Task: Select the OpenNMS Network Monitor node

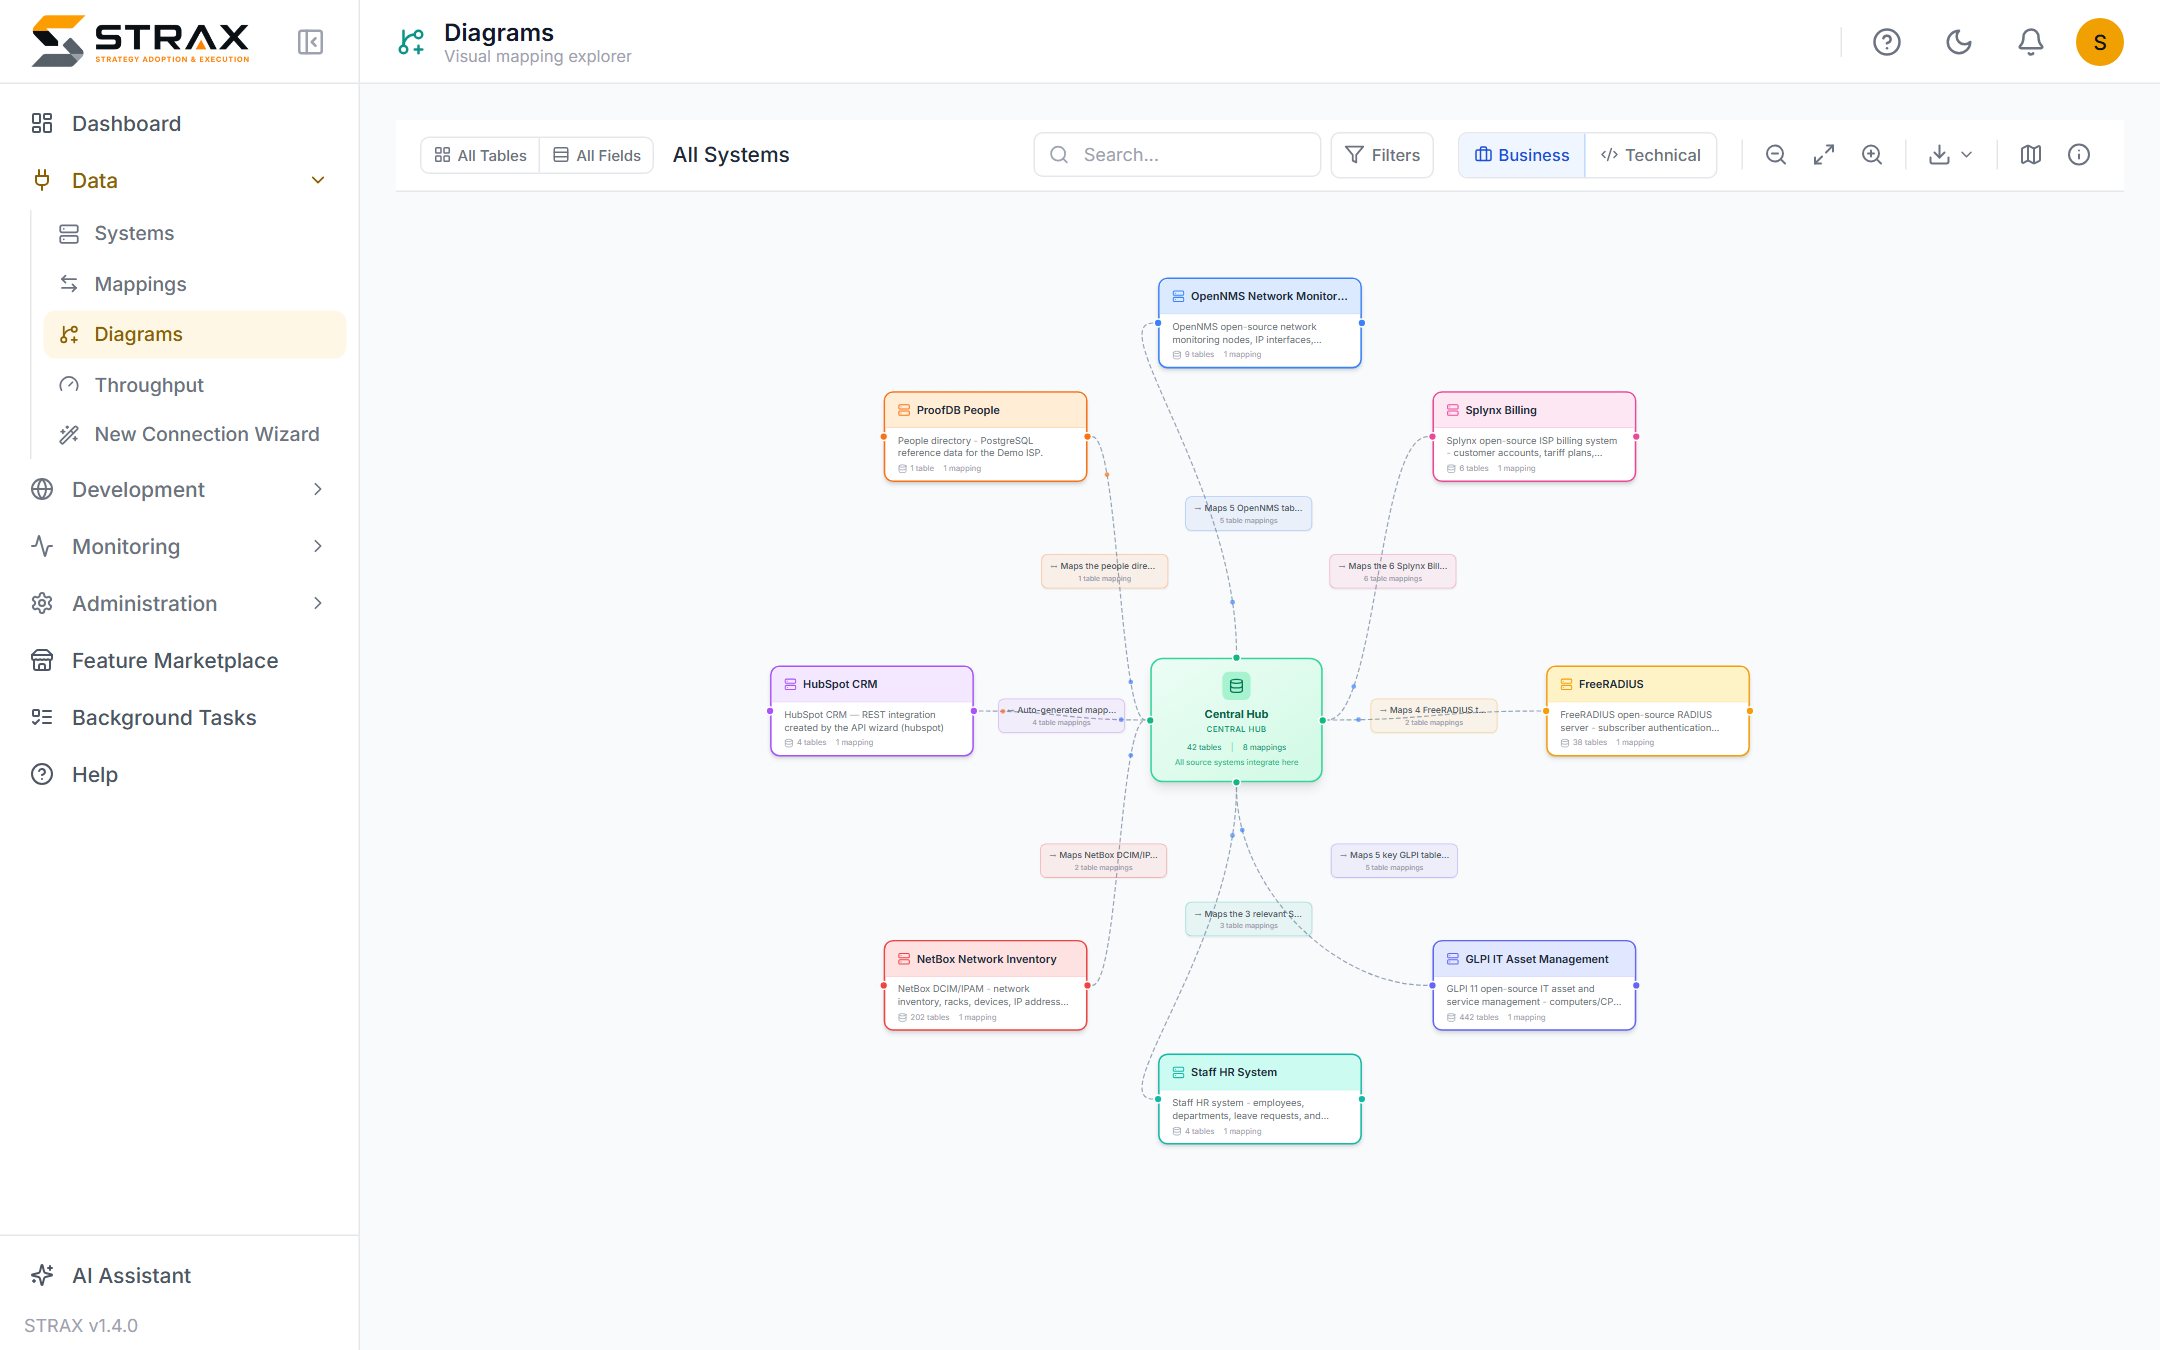Action: click(1259, 323)
